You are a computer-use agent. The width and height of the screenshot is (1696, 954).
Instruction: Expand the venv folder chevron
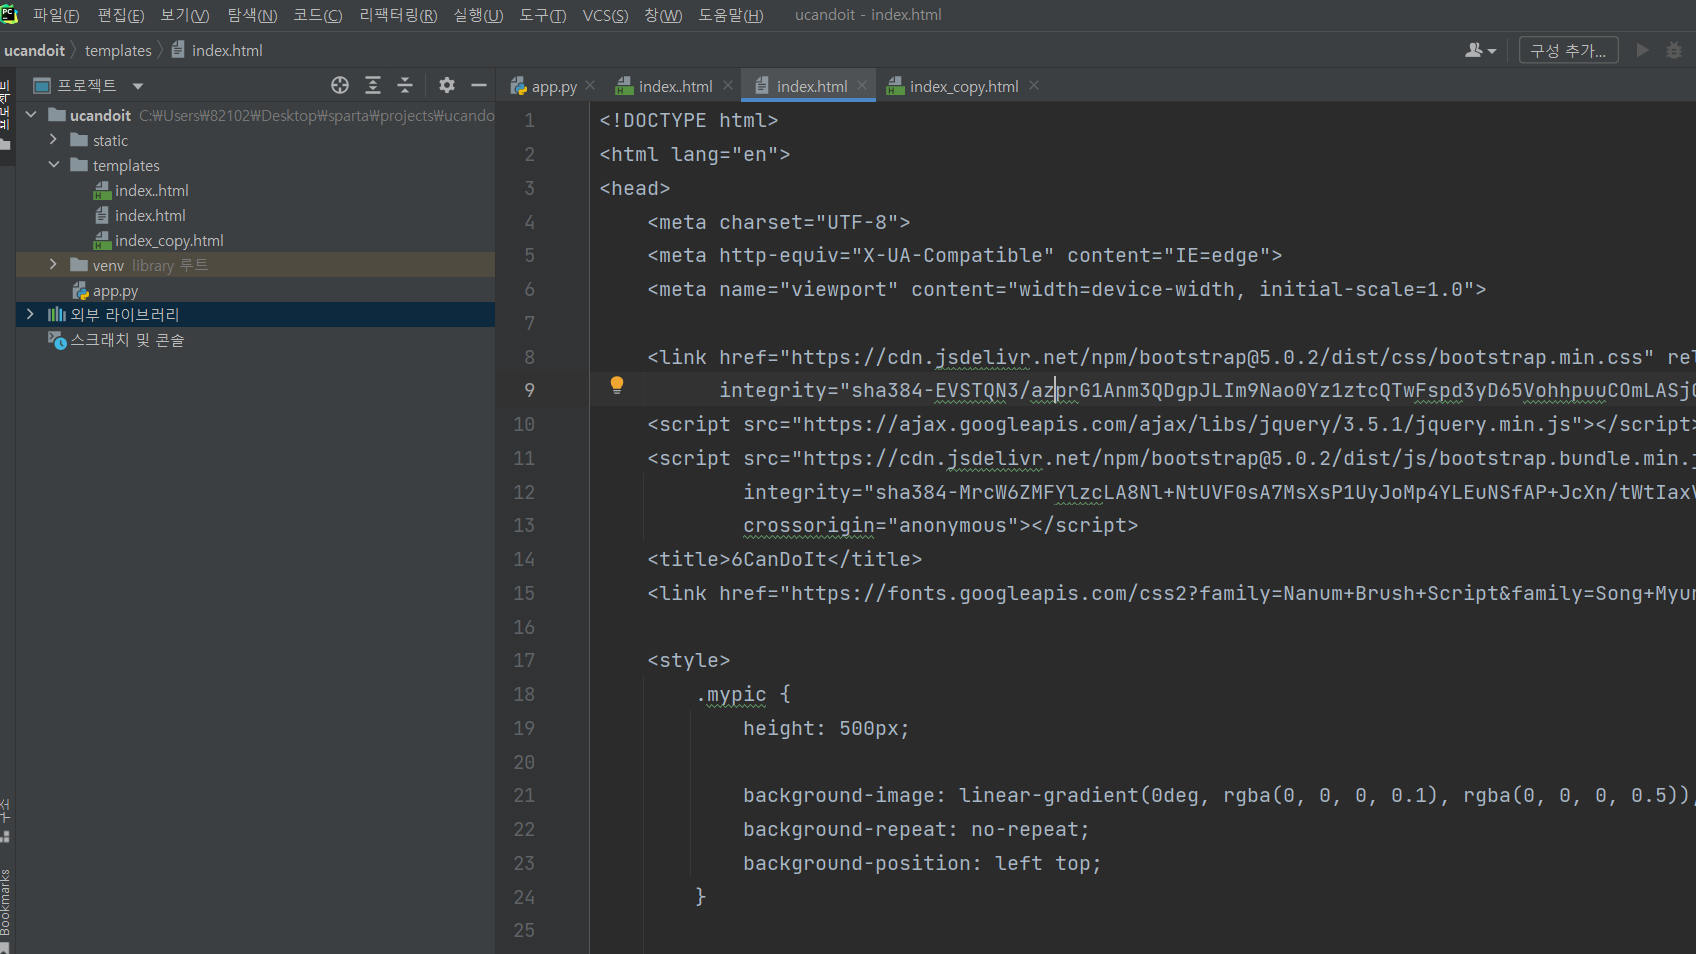click(54, 265)
